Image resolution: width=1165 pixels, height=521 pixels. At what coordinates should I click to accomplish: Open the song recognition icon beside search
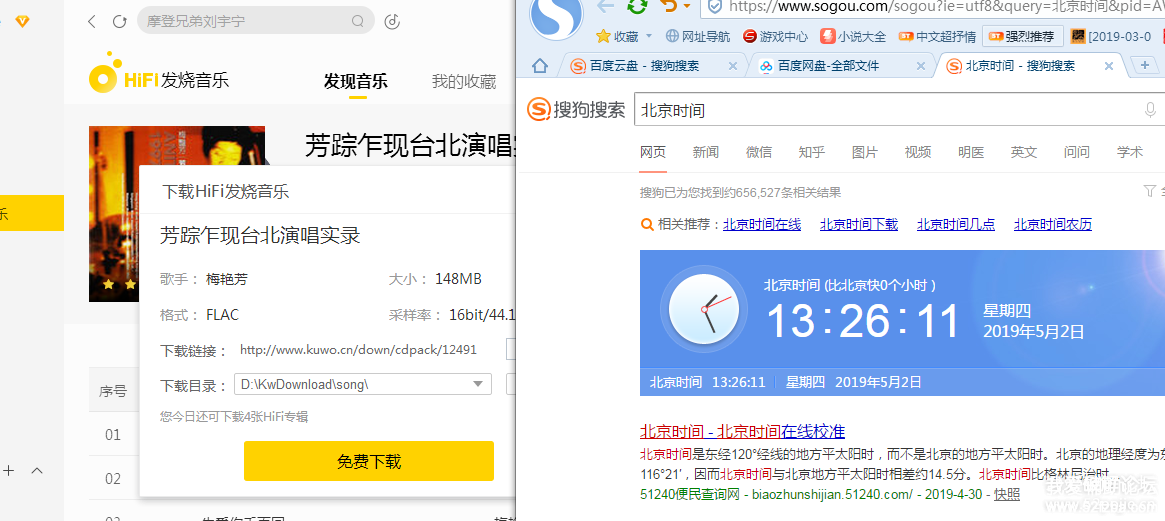click(392, 21)
